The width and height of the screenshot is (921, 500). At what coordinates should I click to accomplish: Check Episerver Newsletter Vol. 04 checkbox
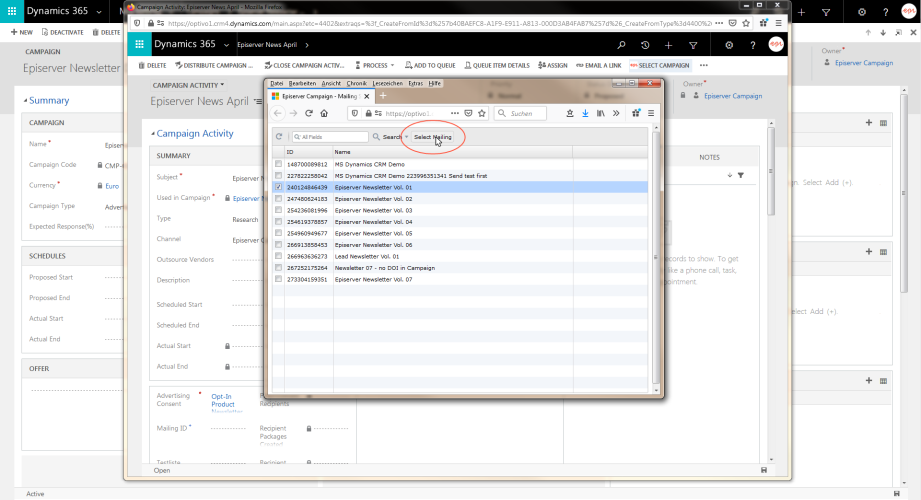pos(278,222)
